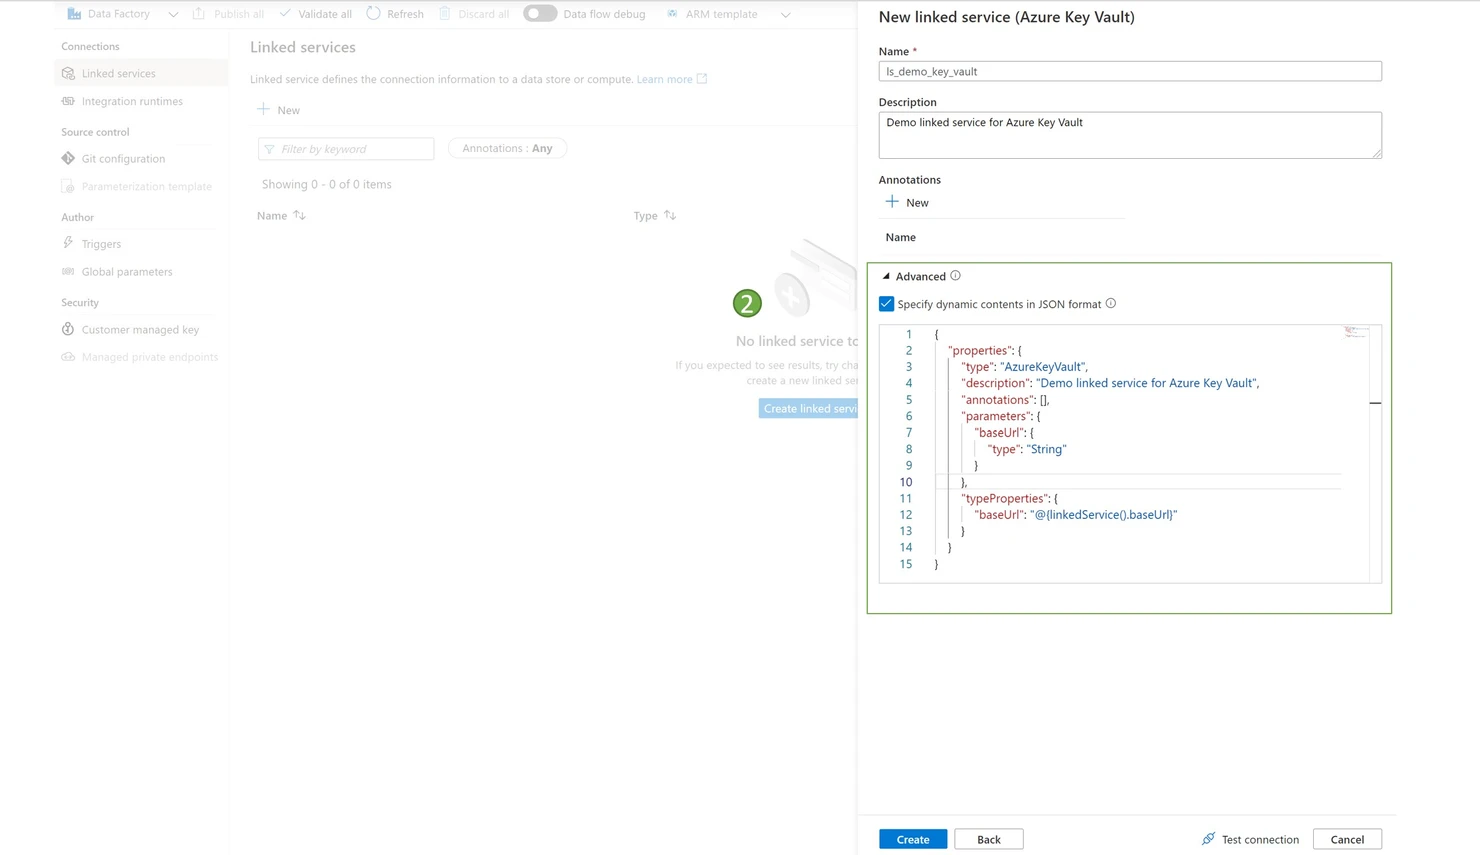Open Parameterization template page
This screenshot has height=855, width=1480.
tap(146, 186)
